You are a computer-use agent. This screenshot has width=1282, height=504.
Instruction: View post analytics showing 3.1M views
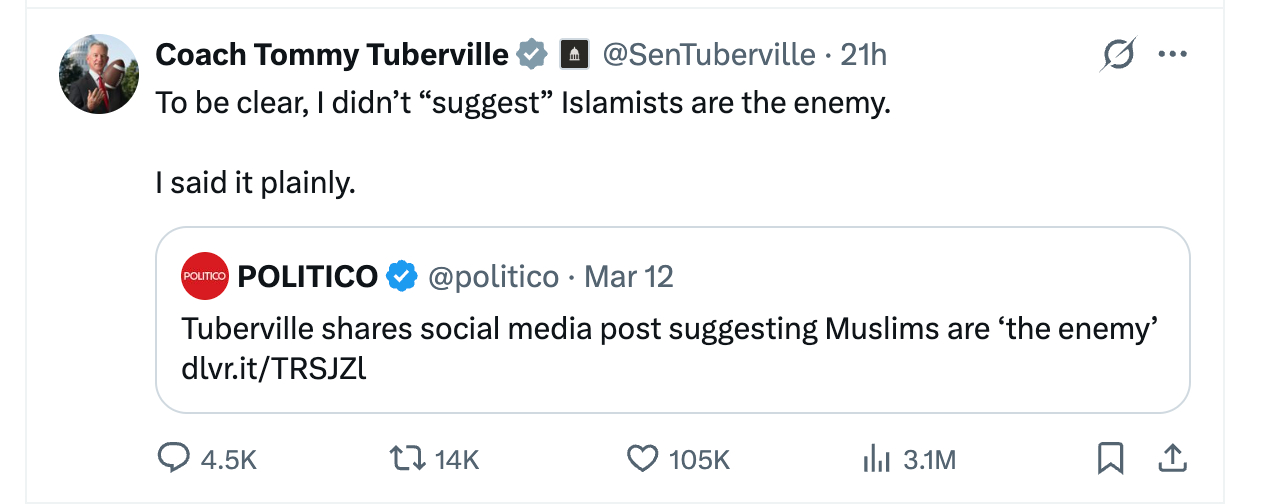pyautogui.click(x=876, y=459)
